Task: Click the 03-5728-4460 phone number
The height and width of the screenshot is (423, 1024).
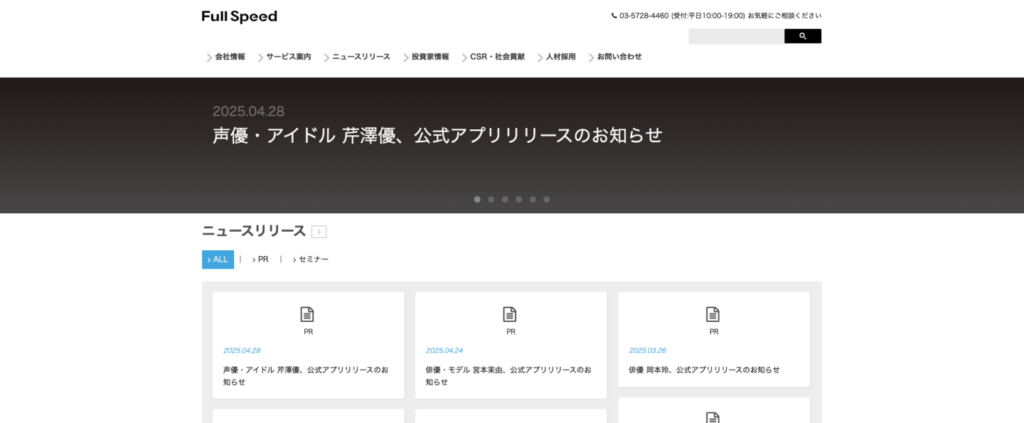Action: pos(644,16)
